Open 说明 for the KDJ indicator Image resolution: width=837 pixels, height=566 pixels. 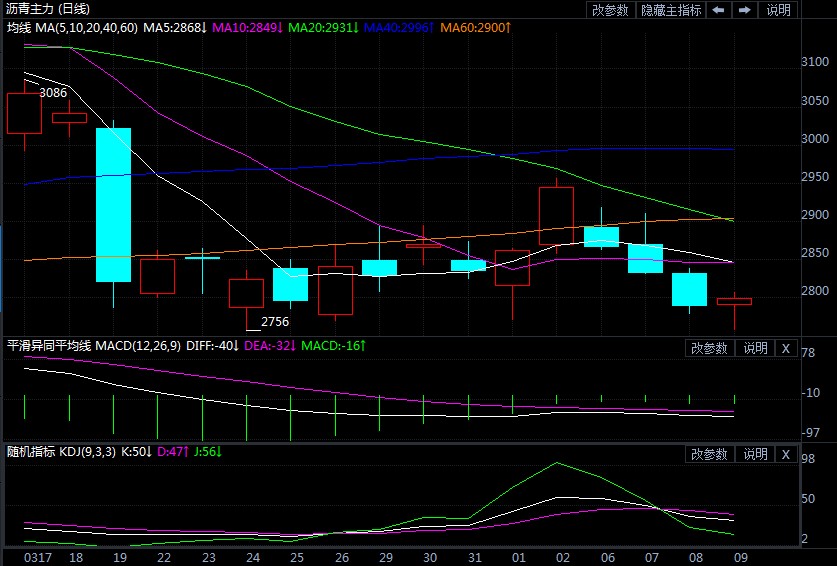click(x=755, y=454)
